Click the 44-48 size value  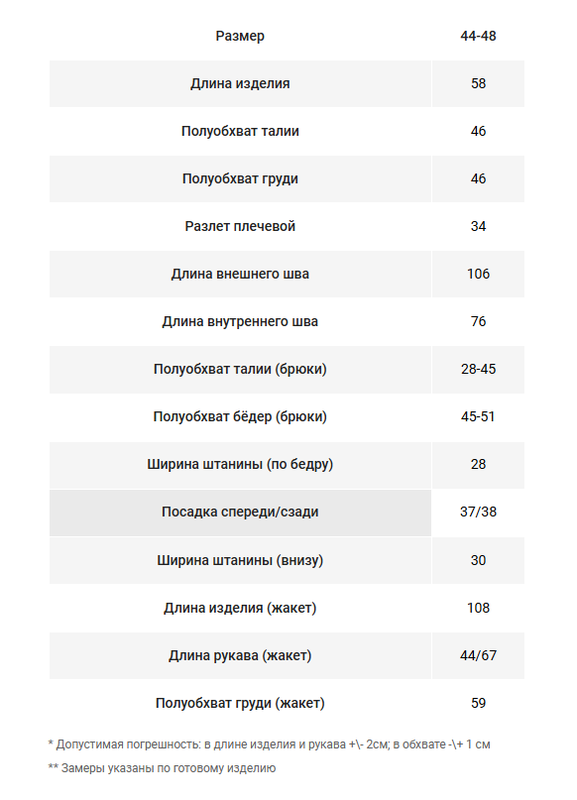point(478,36)
